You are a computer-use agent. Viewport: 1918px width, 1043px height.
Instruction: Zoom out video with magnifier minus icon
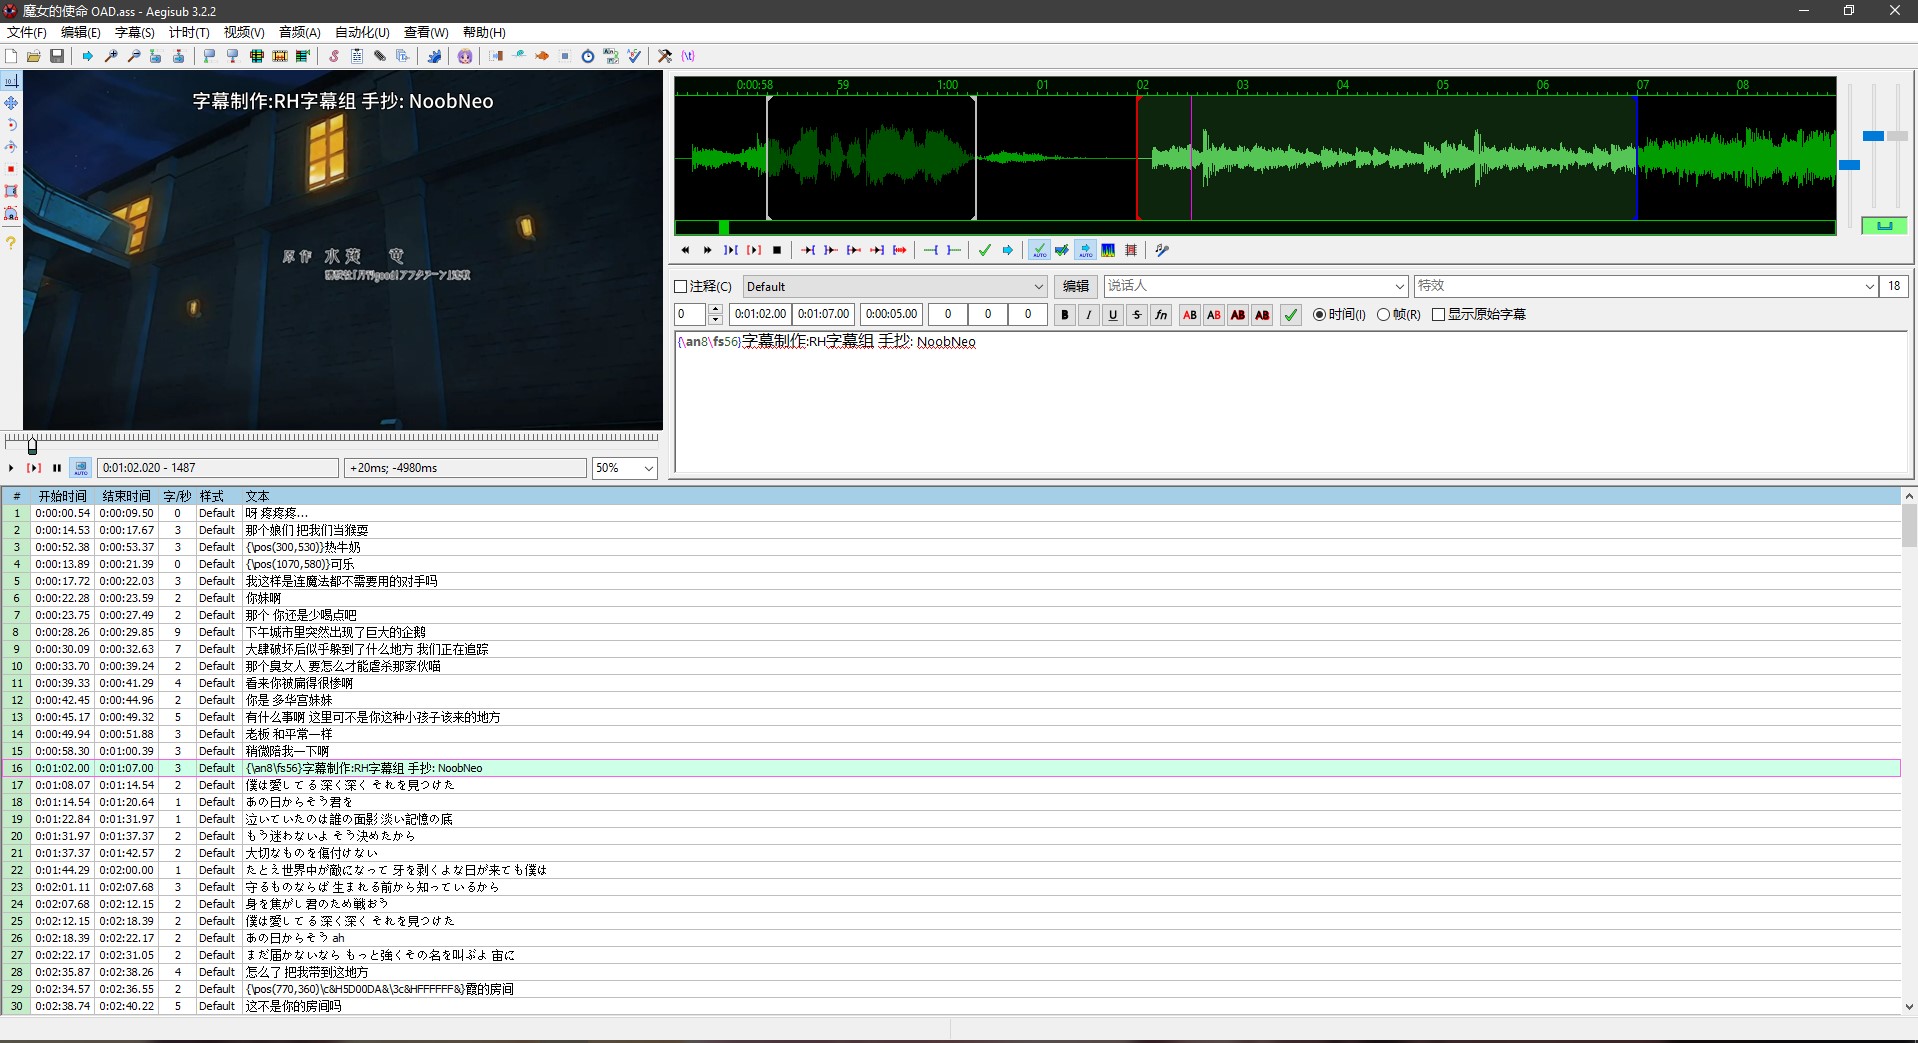coord(134,56)
